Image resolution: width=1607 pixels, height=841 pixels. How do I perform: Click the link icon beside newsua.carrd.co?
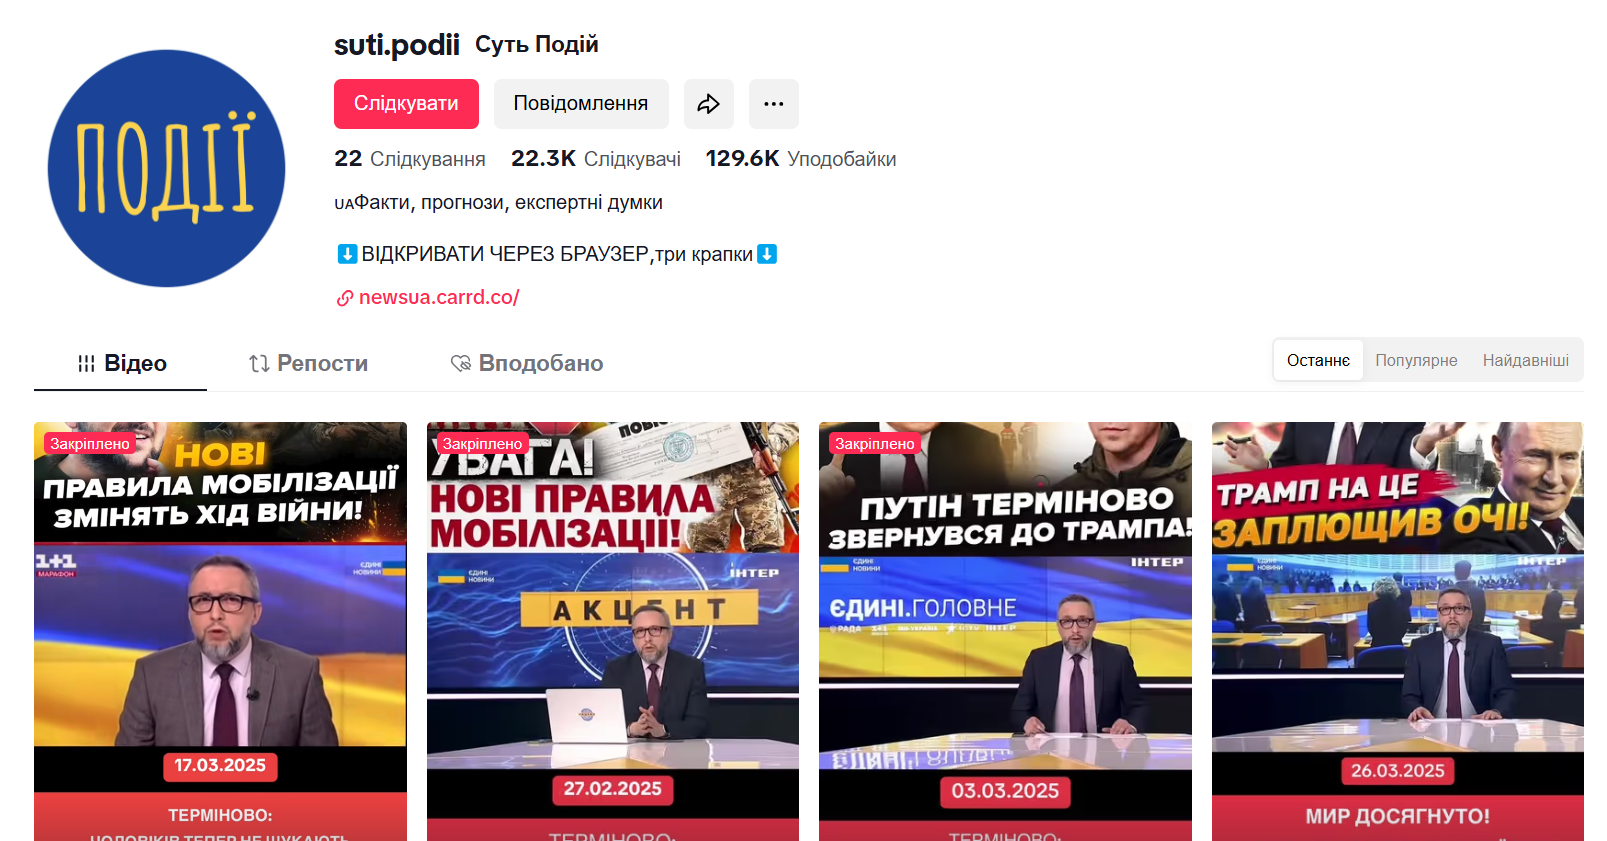tap(344, 298)
